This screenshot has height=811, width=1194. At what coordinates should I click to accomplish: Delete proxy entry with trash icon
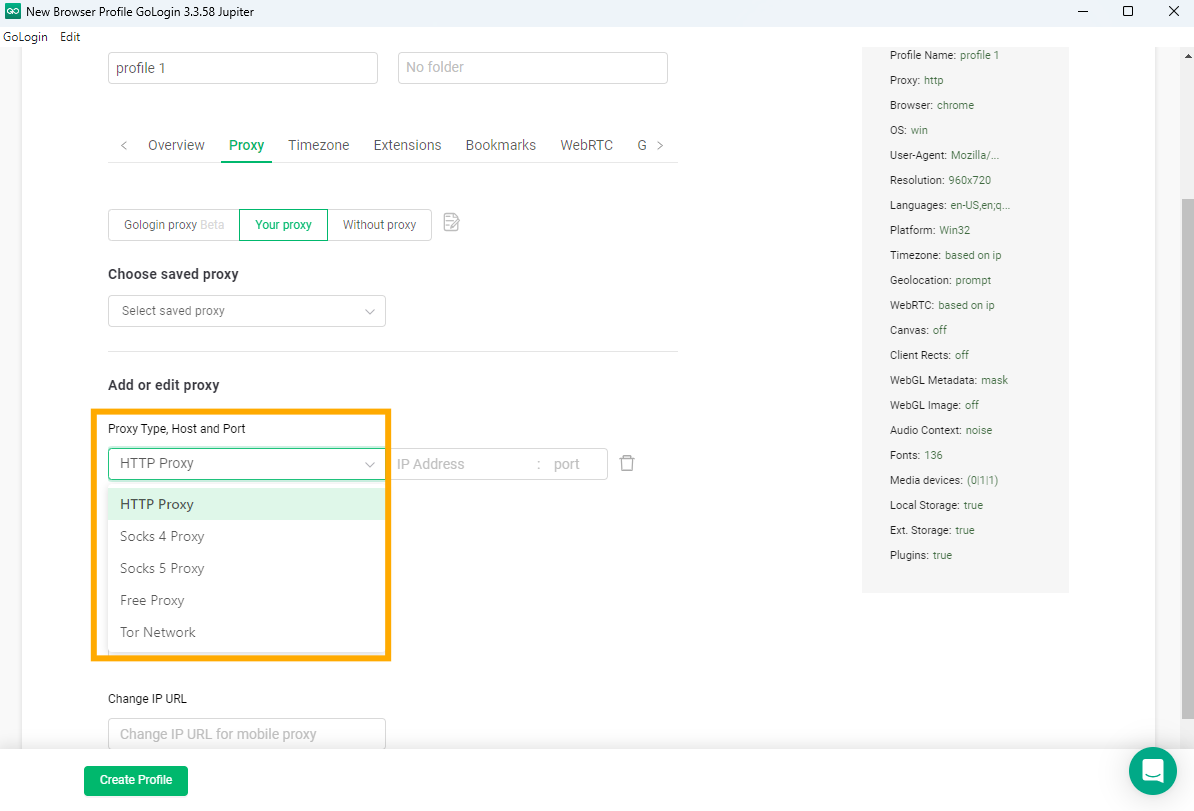pyautogui.click(x=627, y=463)
